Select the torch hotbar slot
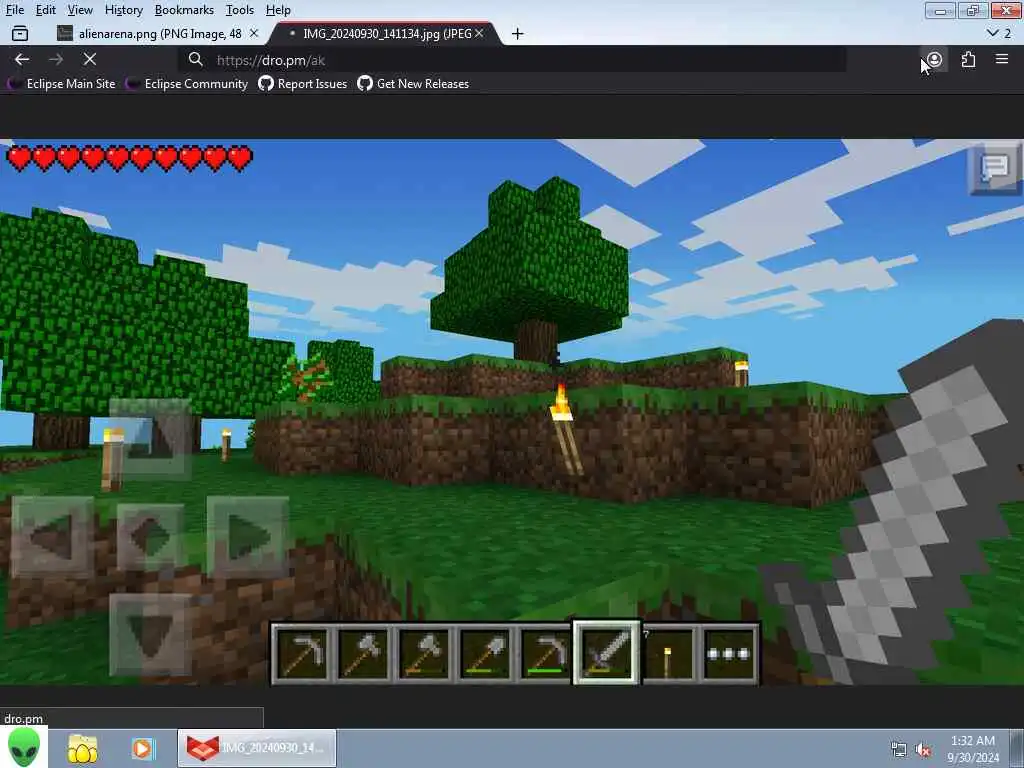The height and width of the screenshot is (768, 1024). click(667, 654)
